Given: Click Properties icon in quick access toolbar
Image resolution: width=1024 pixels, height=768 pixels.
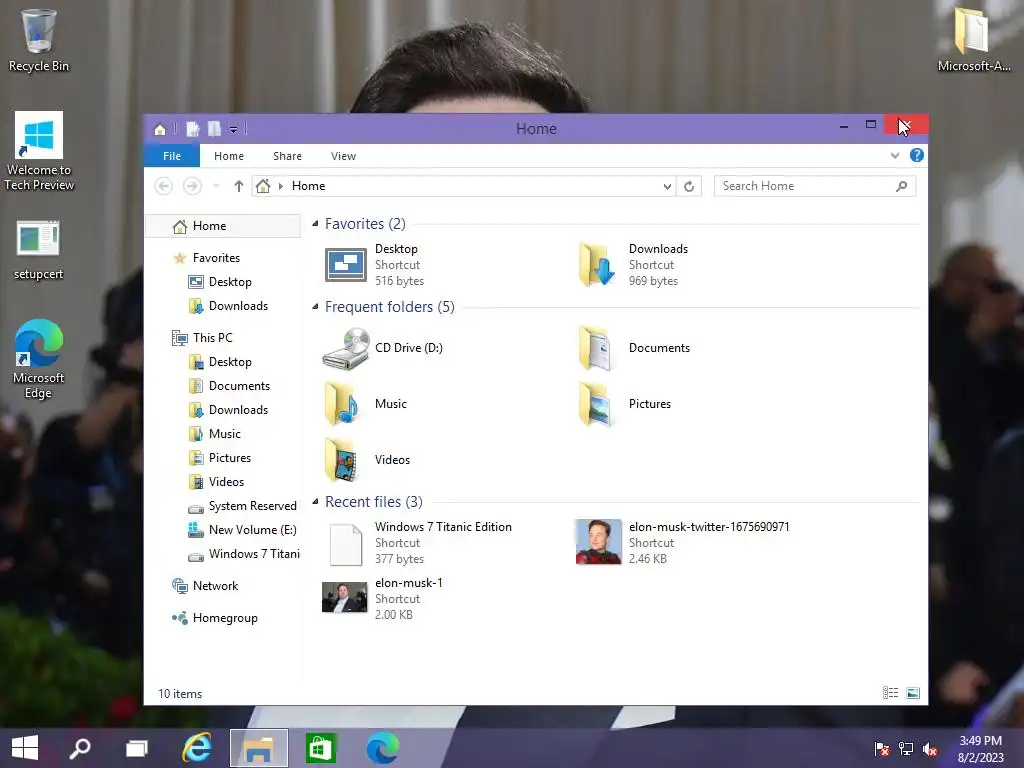Looking at the screenshot, I should (193, 129).
